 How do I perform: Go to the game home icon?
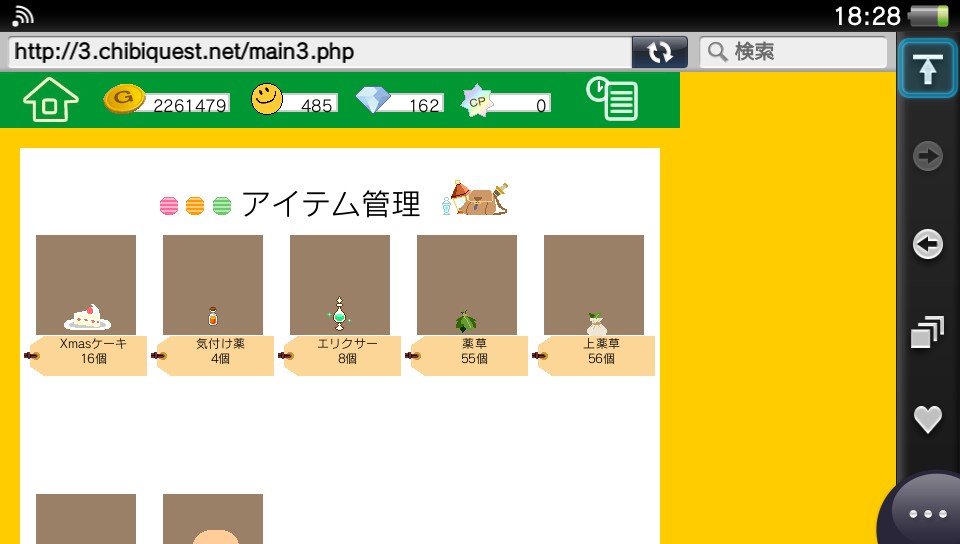[50, 100]
